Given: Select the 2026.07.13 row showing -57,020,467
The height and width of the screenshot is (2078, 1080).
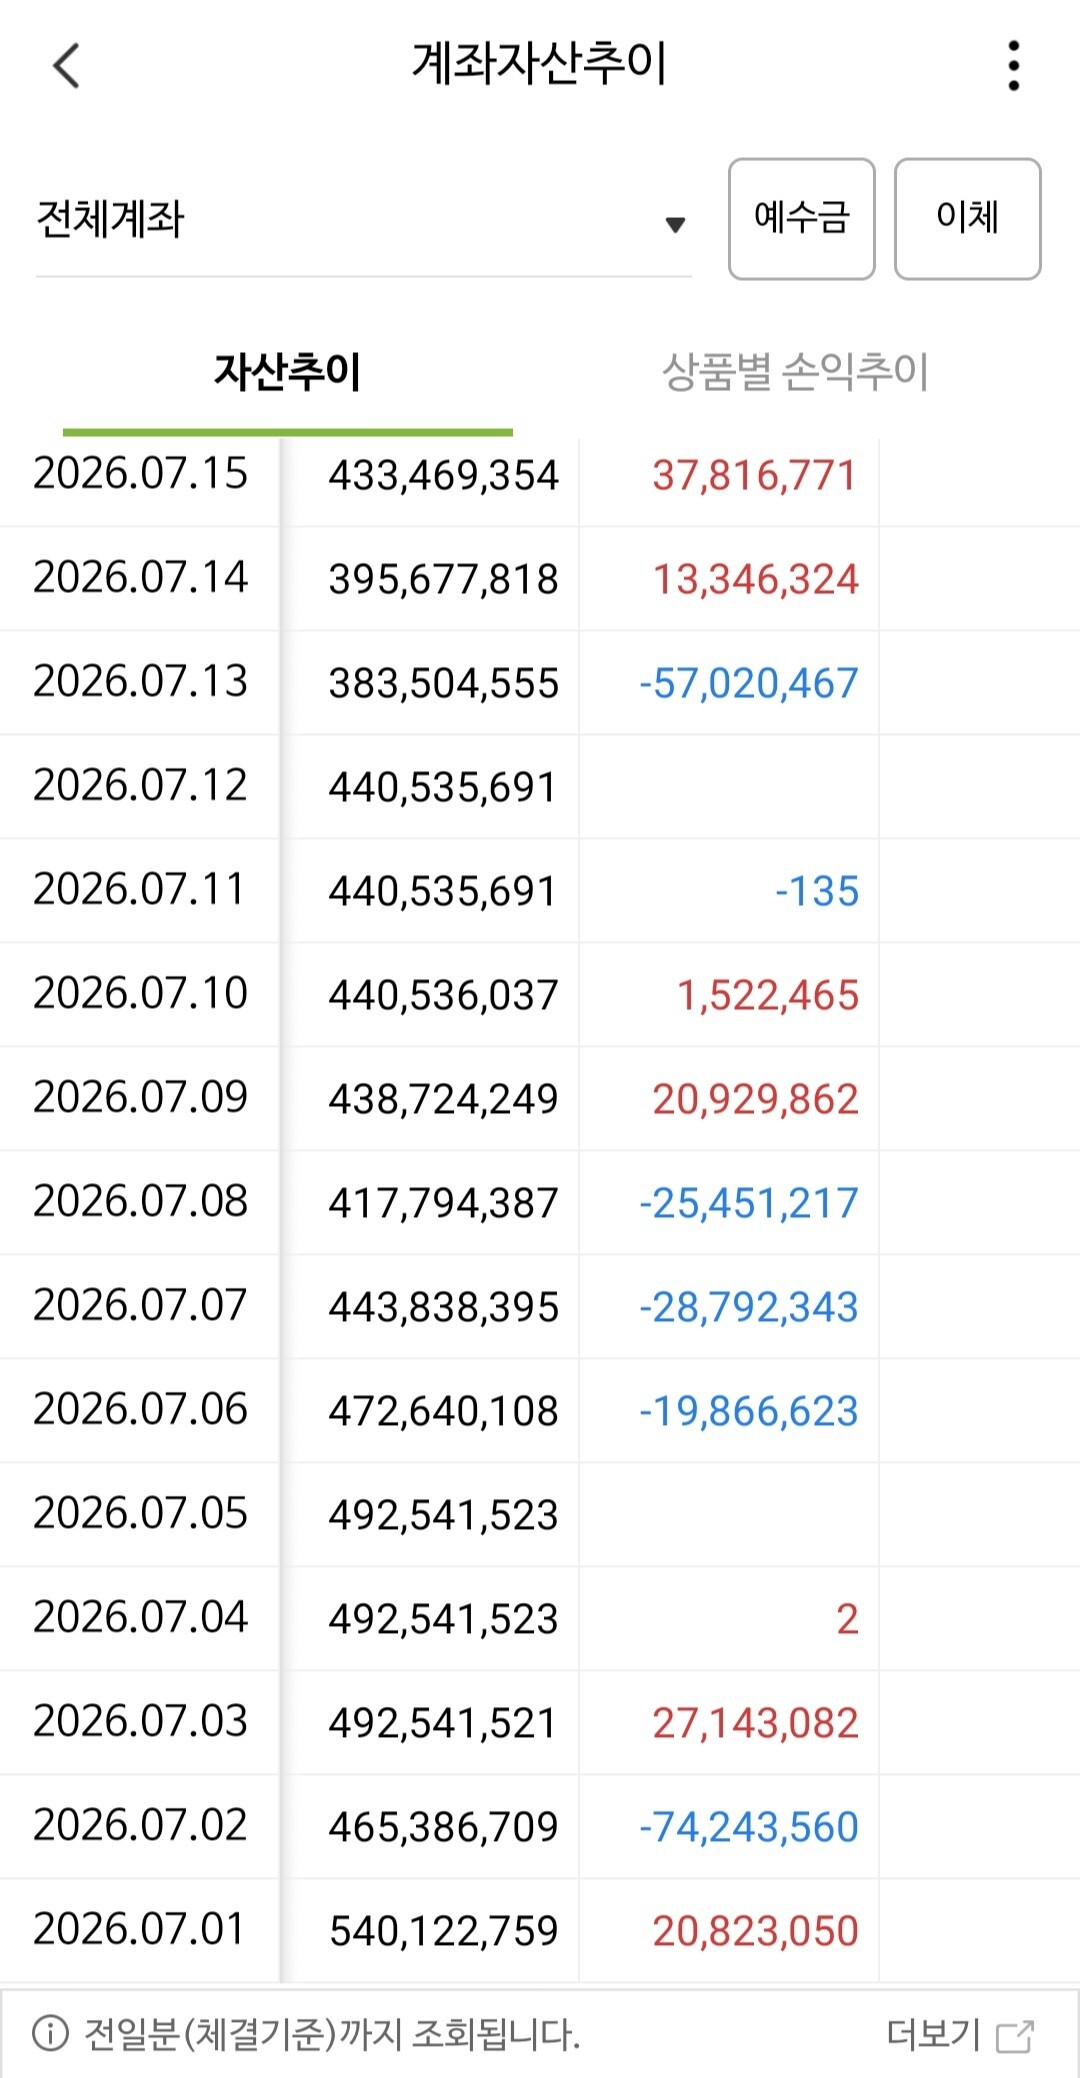Looking at the screenshot, I should click(x=540, y=682).
